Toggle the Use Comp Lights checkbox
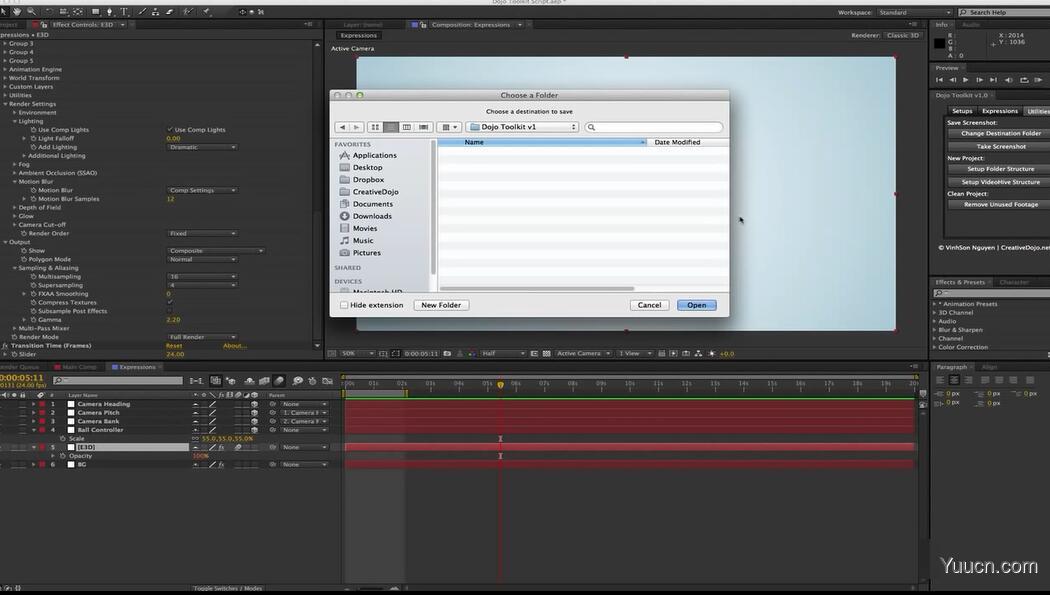Image resolution: width=1050 pixels, height=595 pixels. [169, 130]
